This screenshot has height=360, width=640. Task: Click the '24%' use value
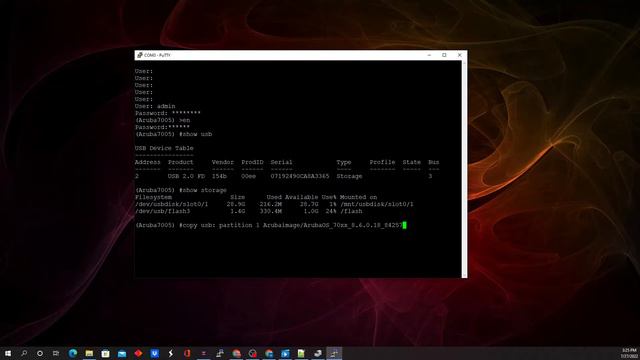click(331, 211)
